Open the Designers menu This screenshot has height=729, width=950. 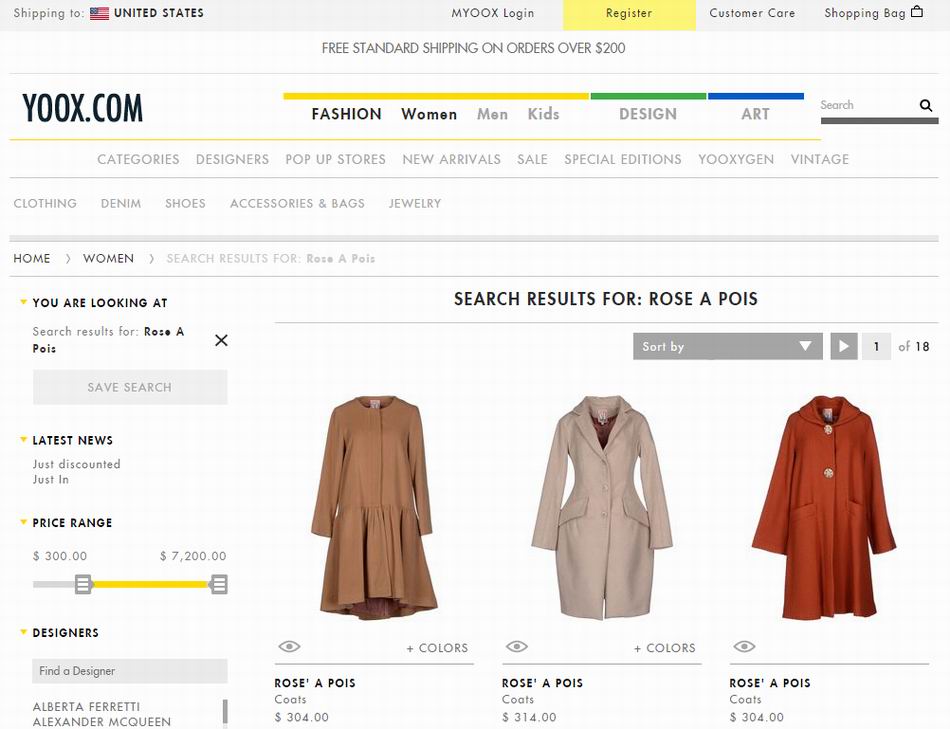[232, 159]
